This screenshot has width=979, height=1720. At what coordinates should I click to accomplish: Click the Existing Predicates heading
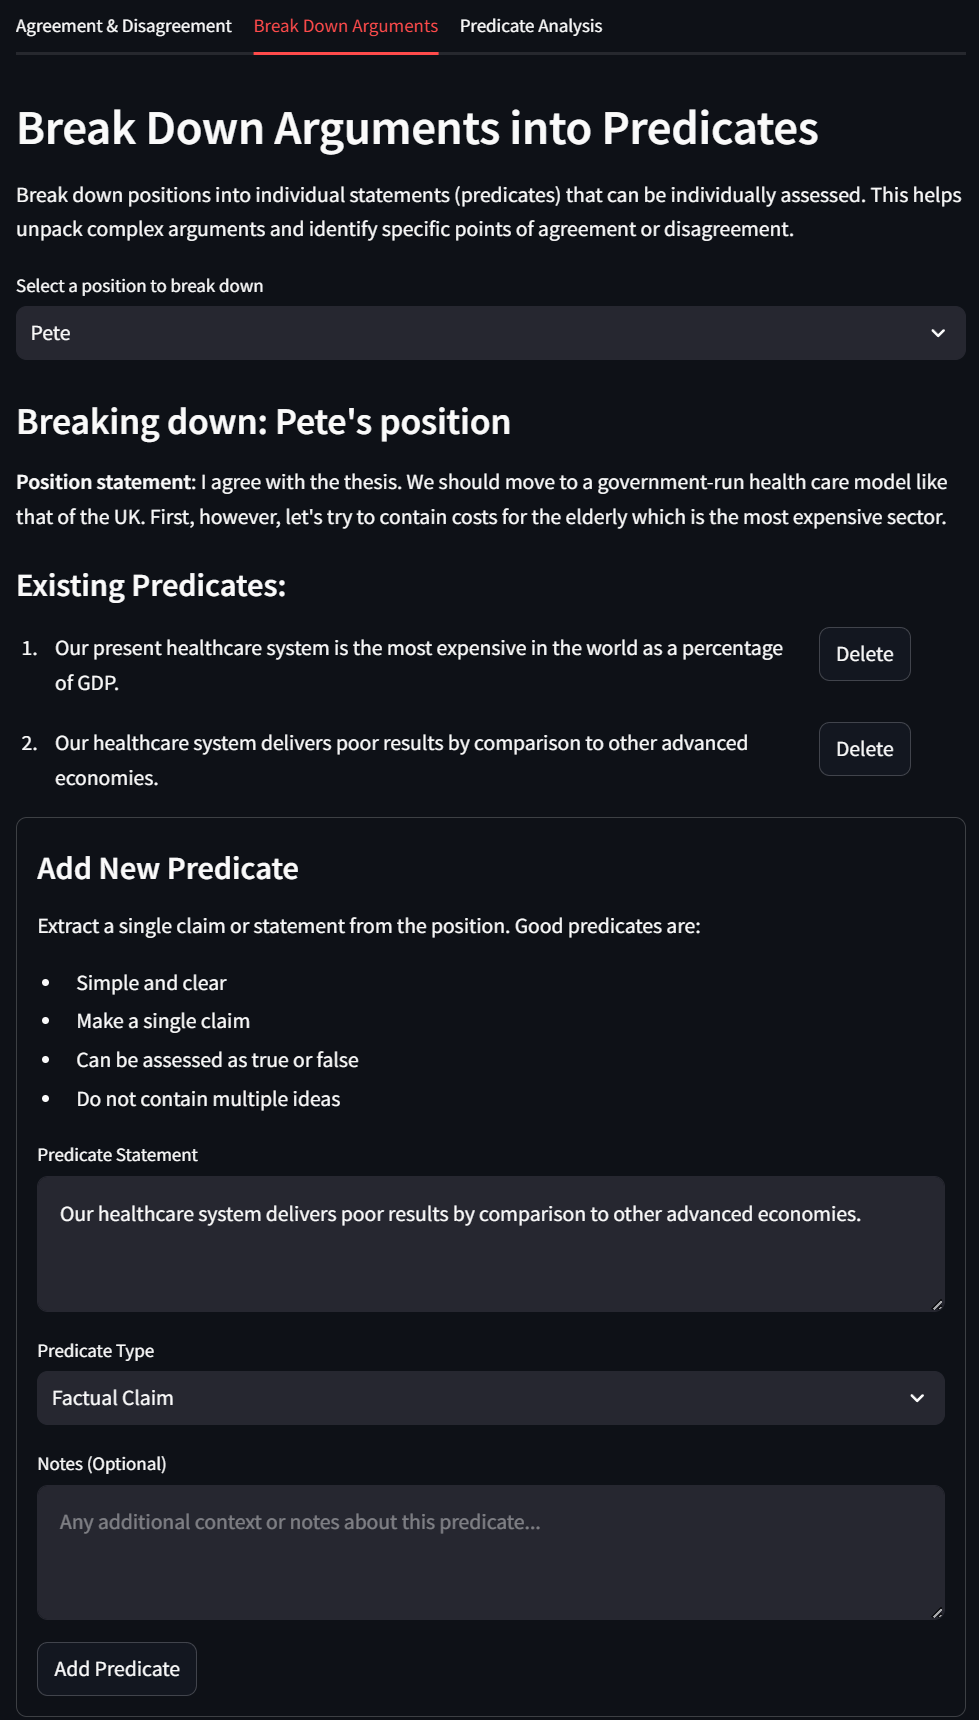(x=151, y=585)
